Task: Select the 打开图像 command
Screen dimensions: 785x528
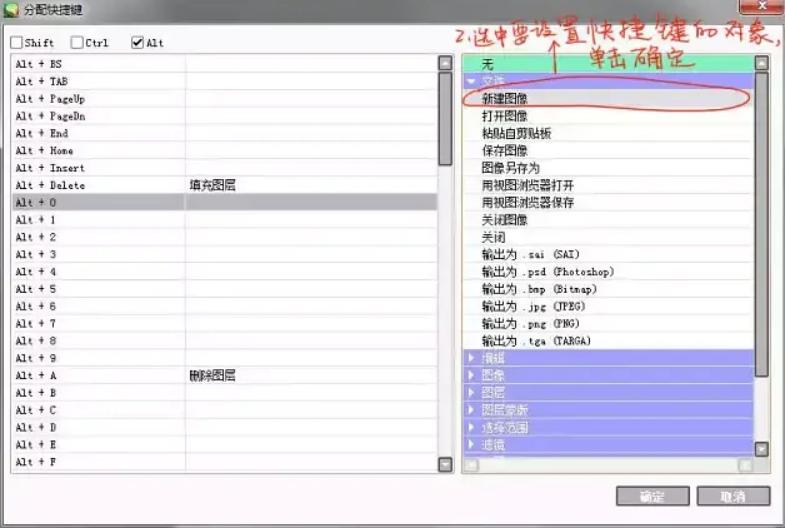Action: click(x=608, y=116)
